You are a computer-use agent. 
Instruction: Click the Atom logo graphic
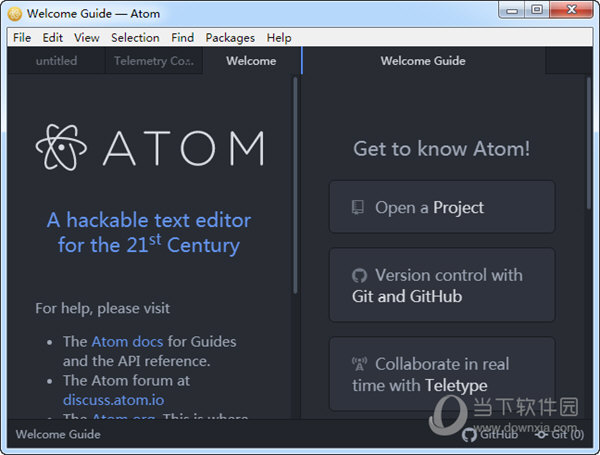(x=150, y=147)
